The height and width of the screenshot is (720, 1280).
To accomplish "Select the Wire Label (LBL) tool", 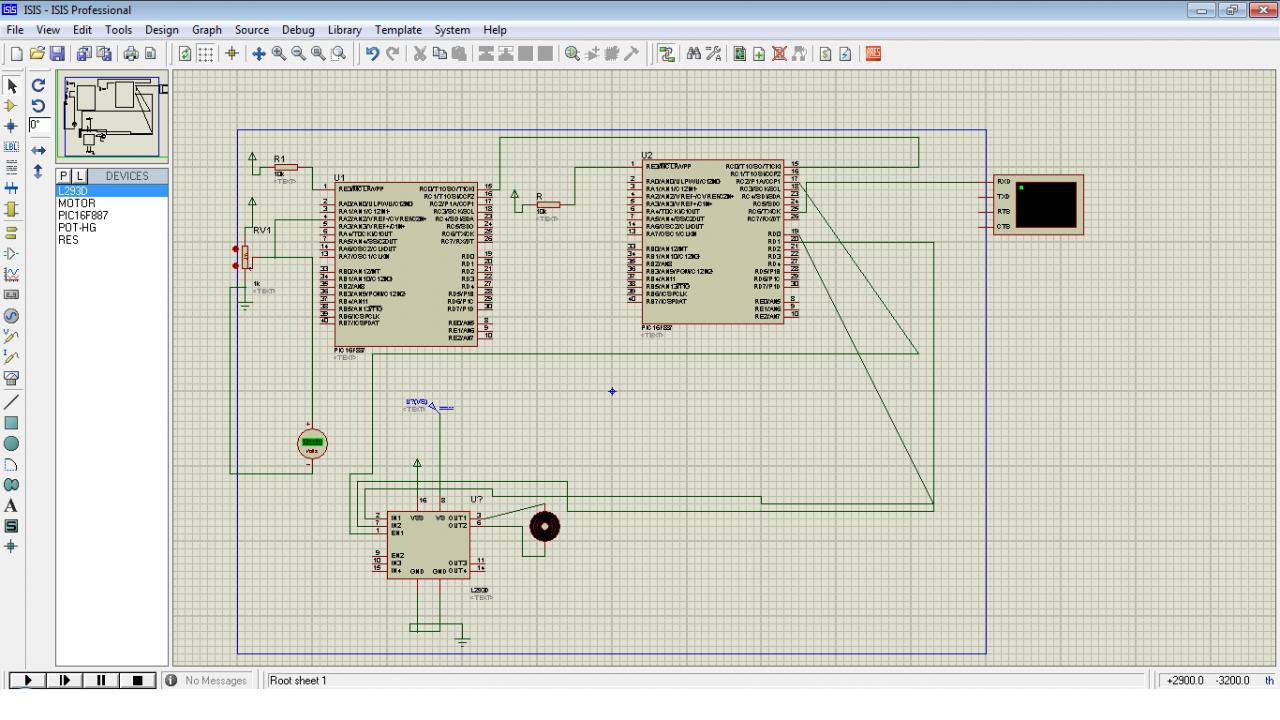I will 12,147.
